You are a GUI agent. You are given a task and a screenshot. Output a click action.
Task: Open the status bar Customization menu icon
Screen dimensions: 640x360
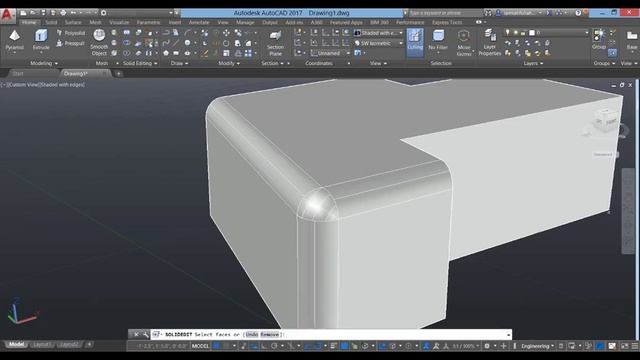click(635, 346)
